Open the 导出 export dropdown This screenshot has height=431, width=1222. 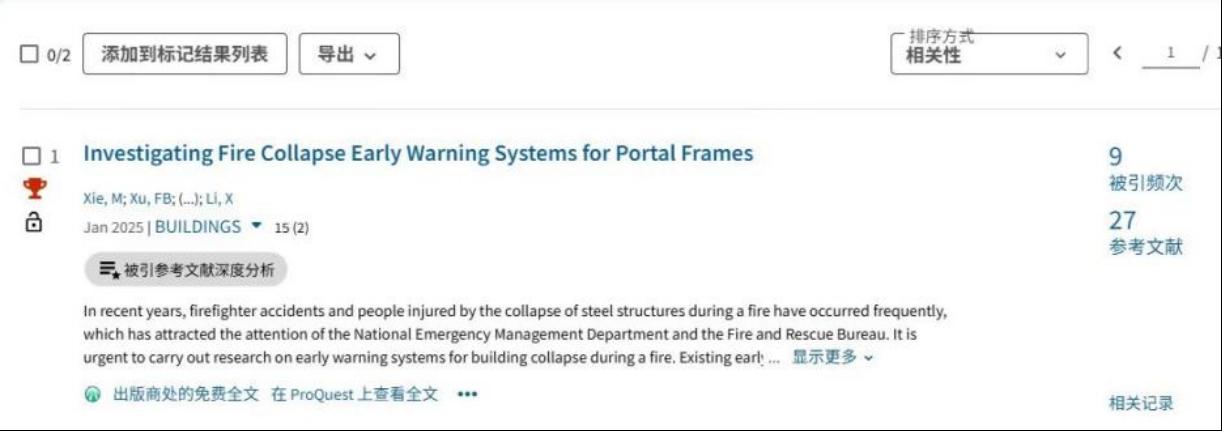tap(348, 54)
